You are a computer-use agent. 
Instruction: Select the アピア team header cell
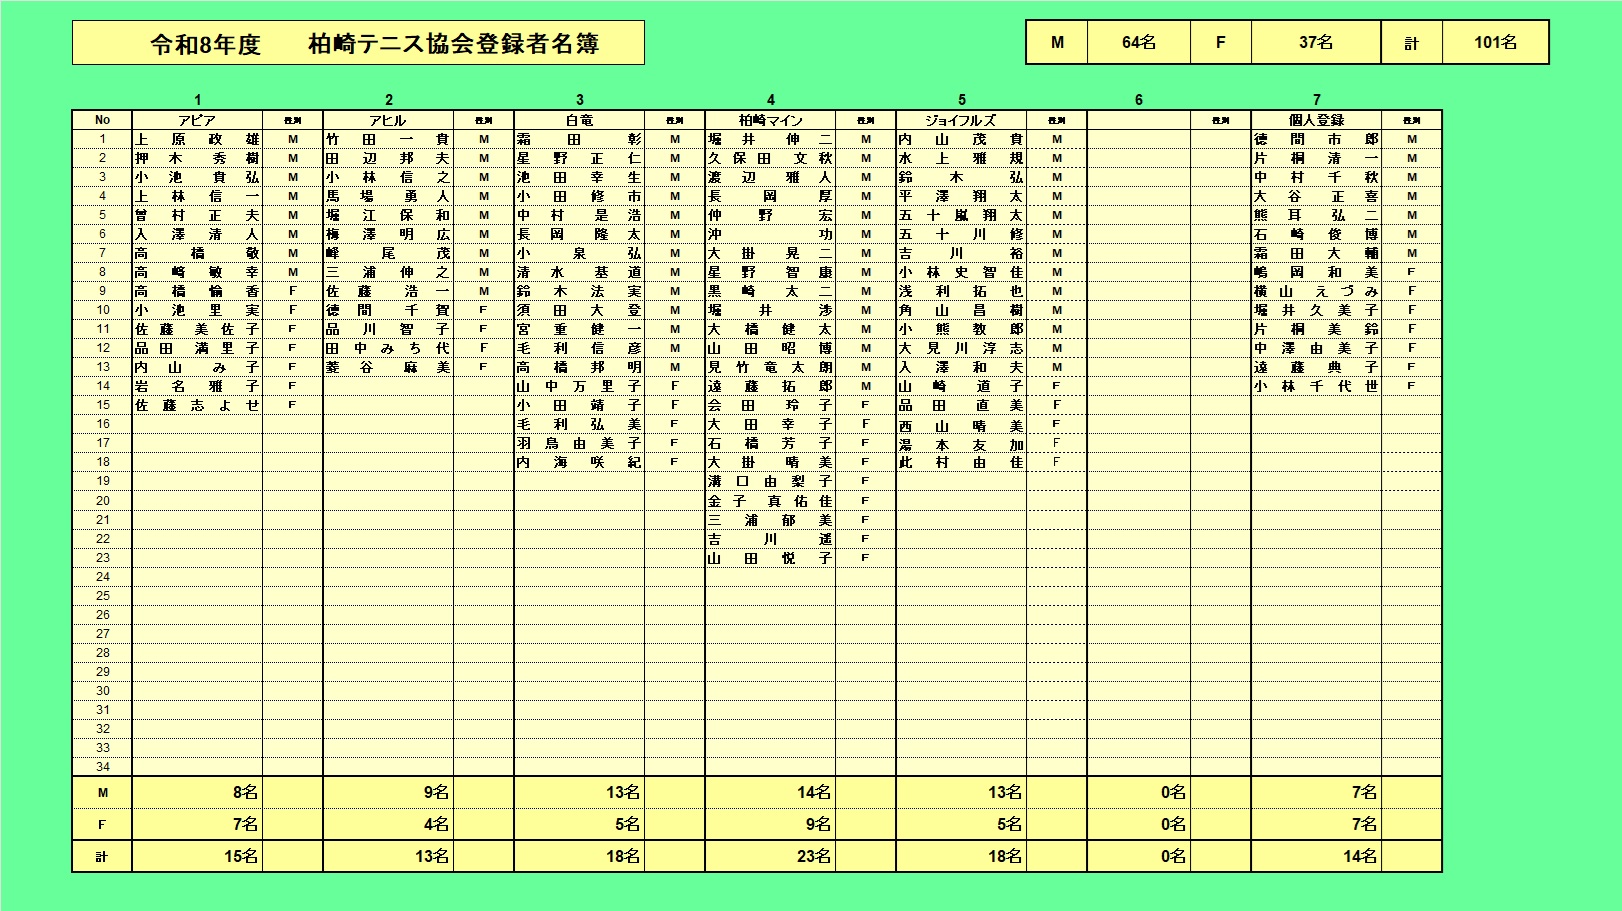pyautogui.click(x=197, y=120)
